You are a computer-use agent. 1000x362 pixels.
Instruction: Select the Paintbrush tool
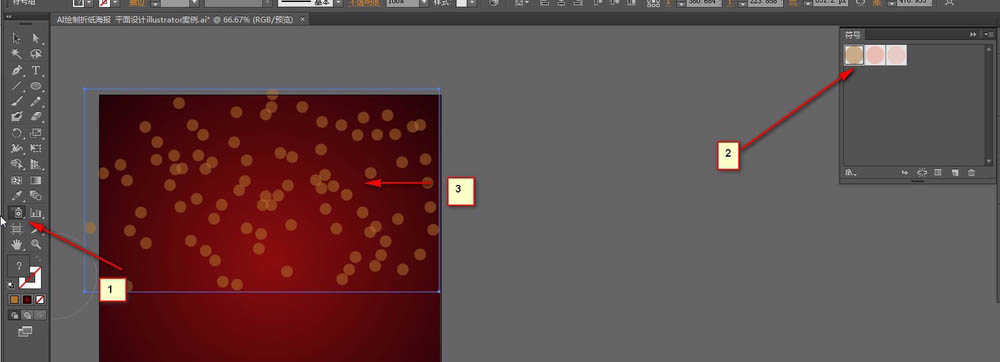[x=17, y=101]
